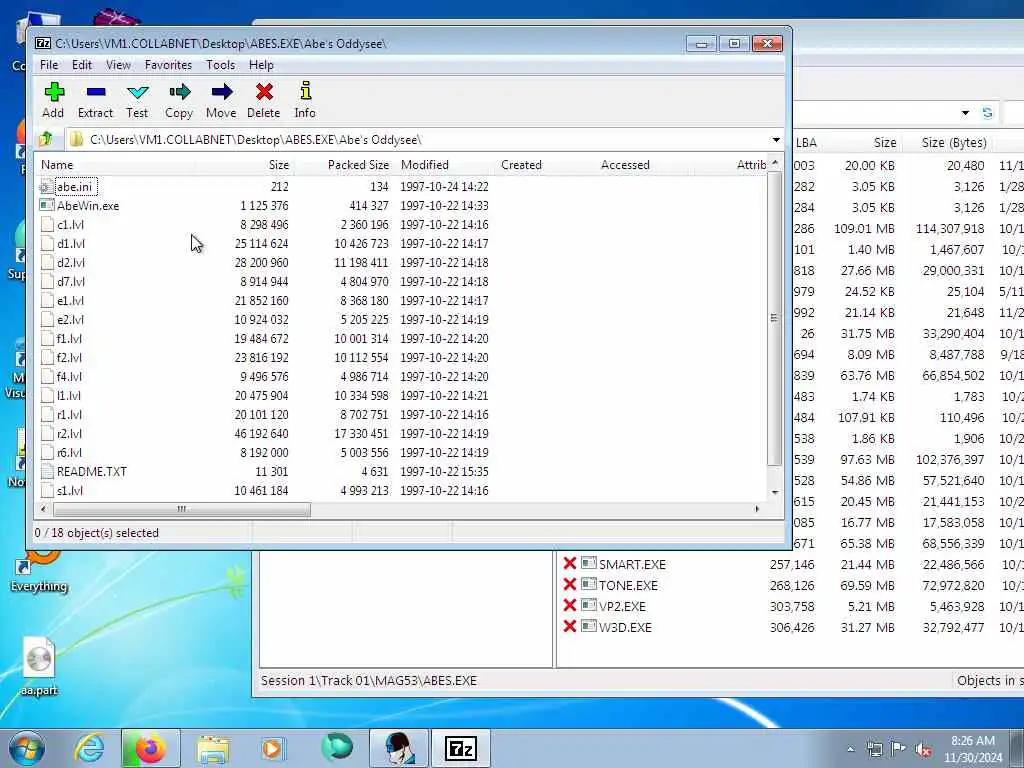This screenshot has height=768, width=1024.
Task: Select the AbeWin.exe file icon
Action: pos(46,205)
